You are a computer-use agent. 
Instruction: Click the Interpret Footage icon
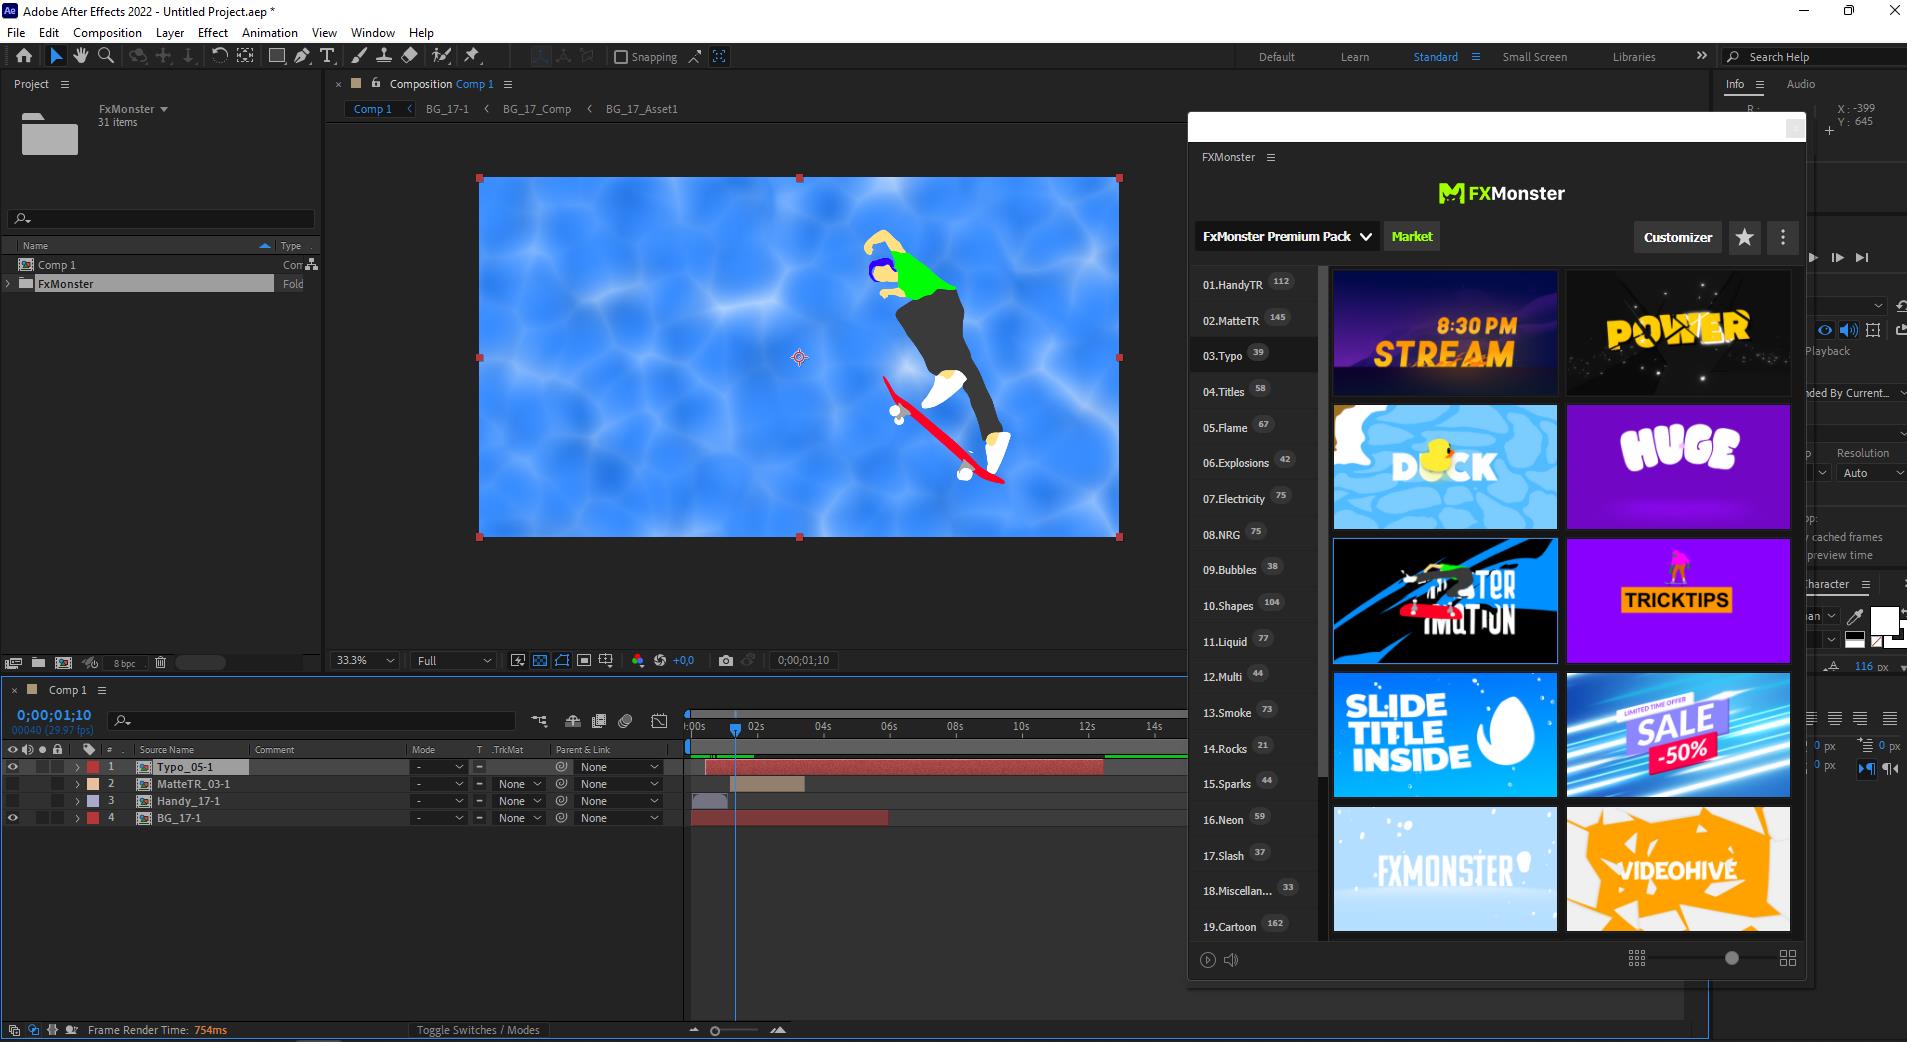[13, 662]
